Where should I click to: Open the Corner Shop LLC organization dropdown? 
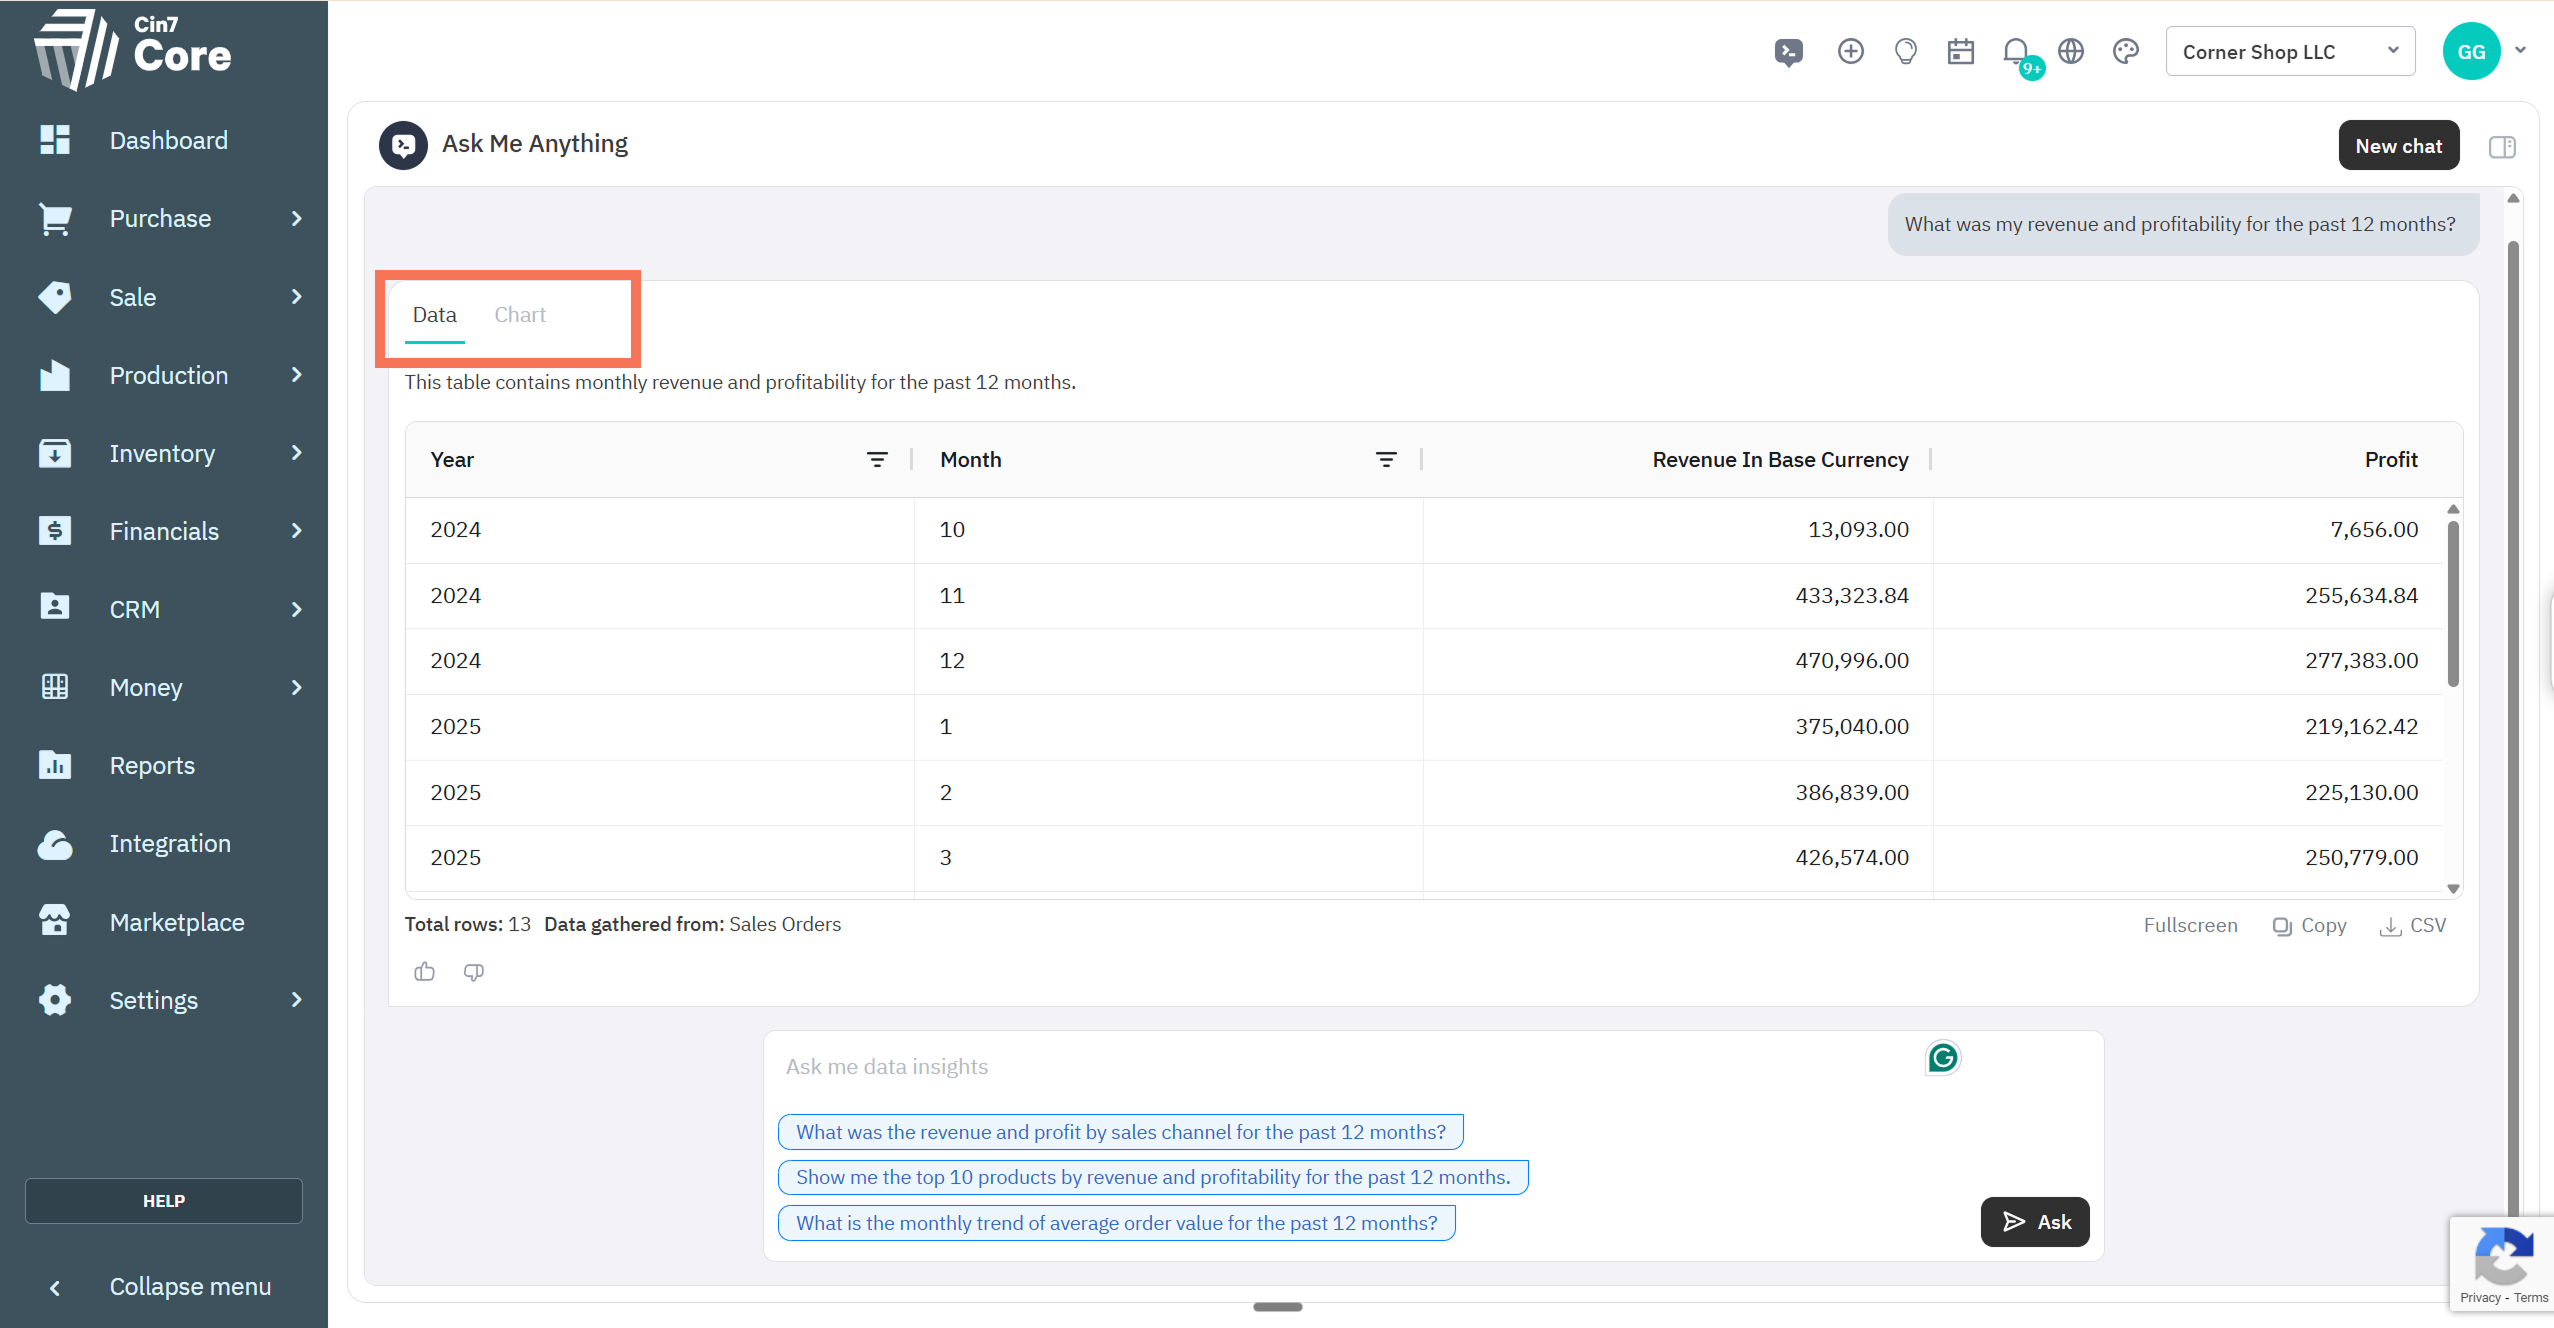pos(2290,52)
